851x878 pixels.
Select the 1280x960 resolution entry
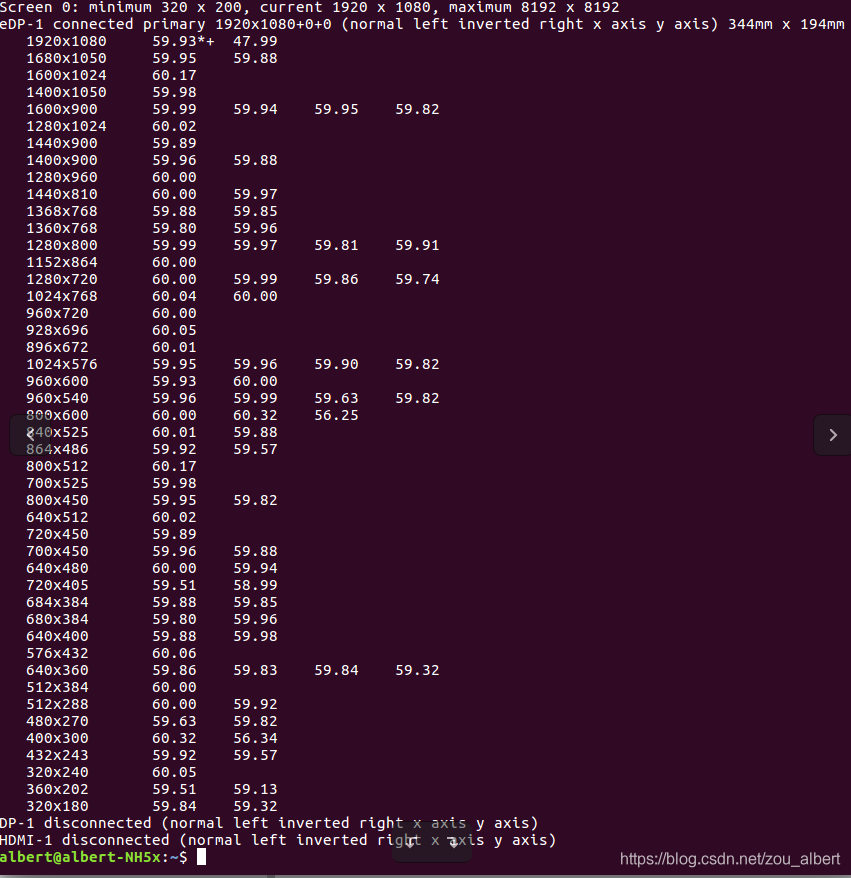62,177
